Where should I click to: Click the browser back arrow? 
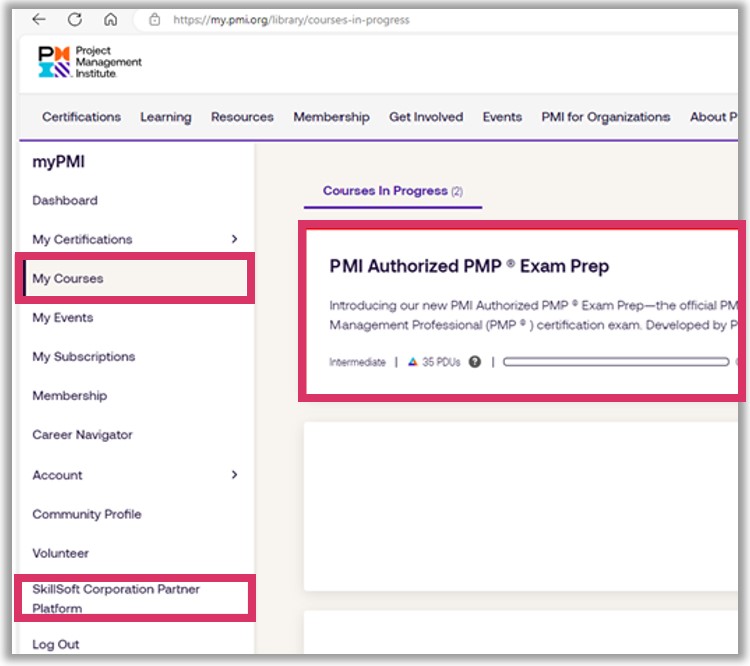coord(39,20)
